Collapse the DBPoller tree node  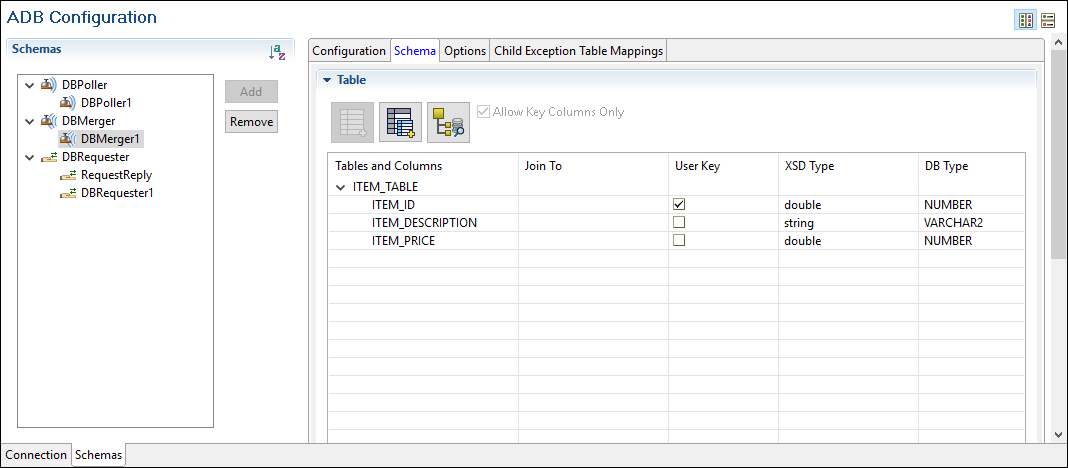click(x=29, y=85)
